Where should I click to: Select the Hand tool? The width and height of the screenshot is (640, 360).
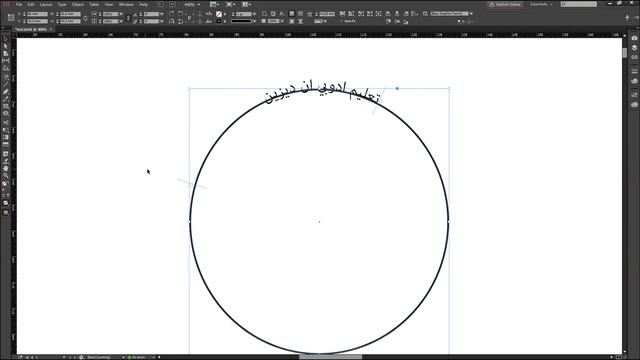(x=5, y=168)
